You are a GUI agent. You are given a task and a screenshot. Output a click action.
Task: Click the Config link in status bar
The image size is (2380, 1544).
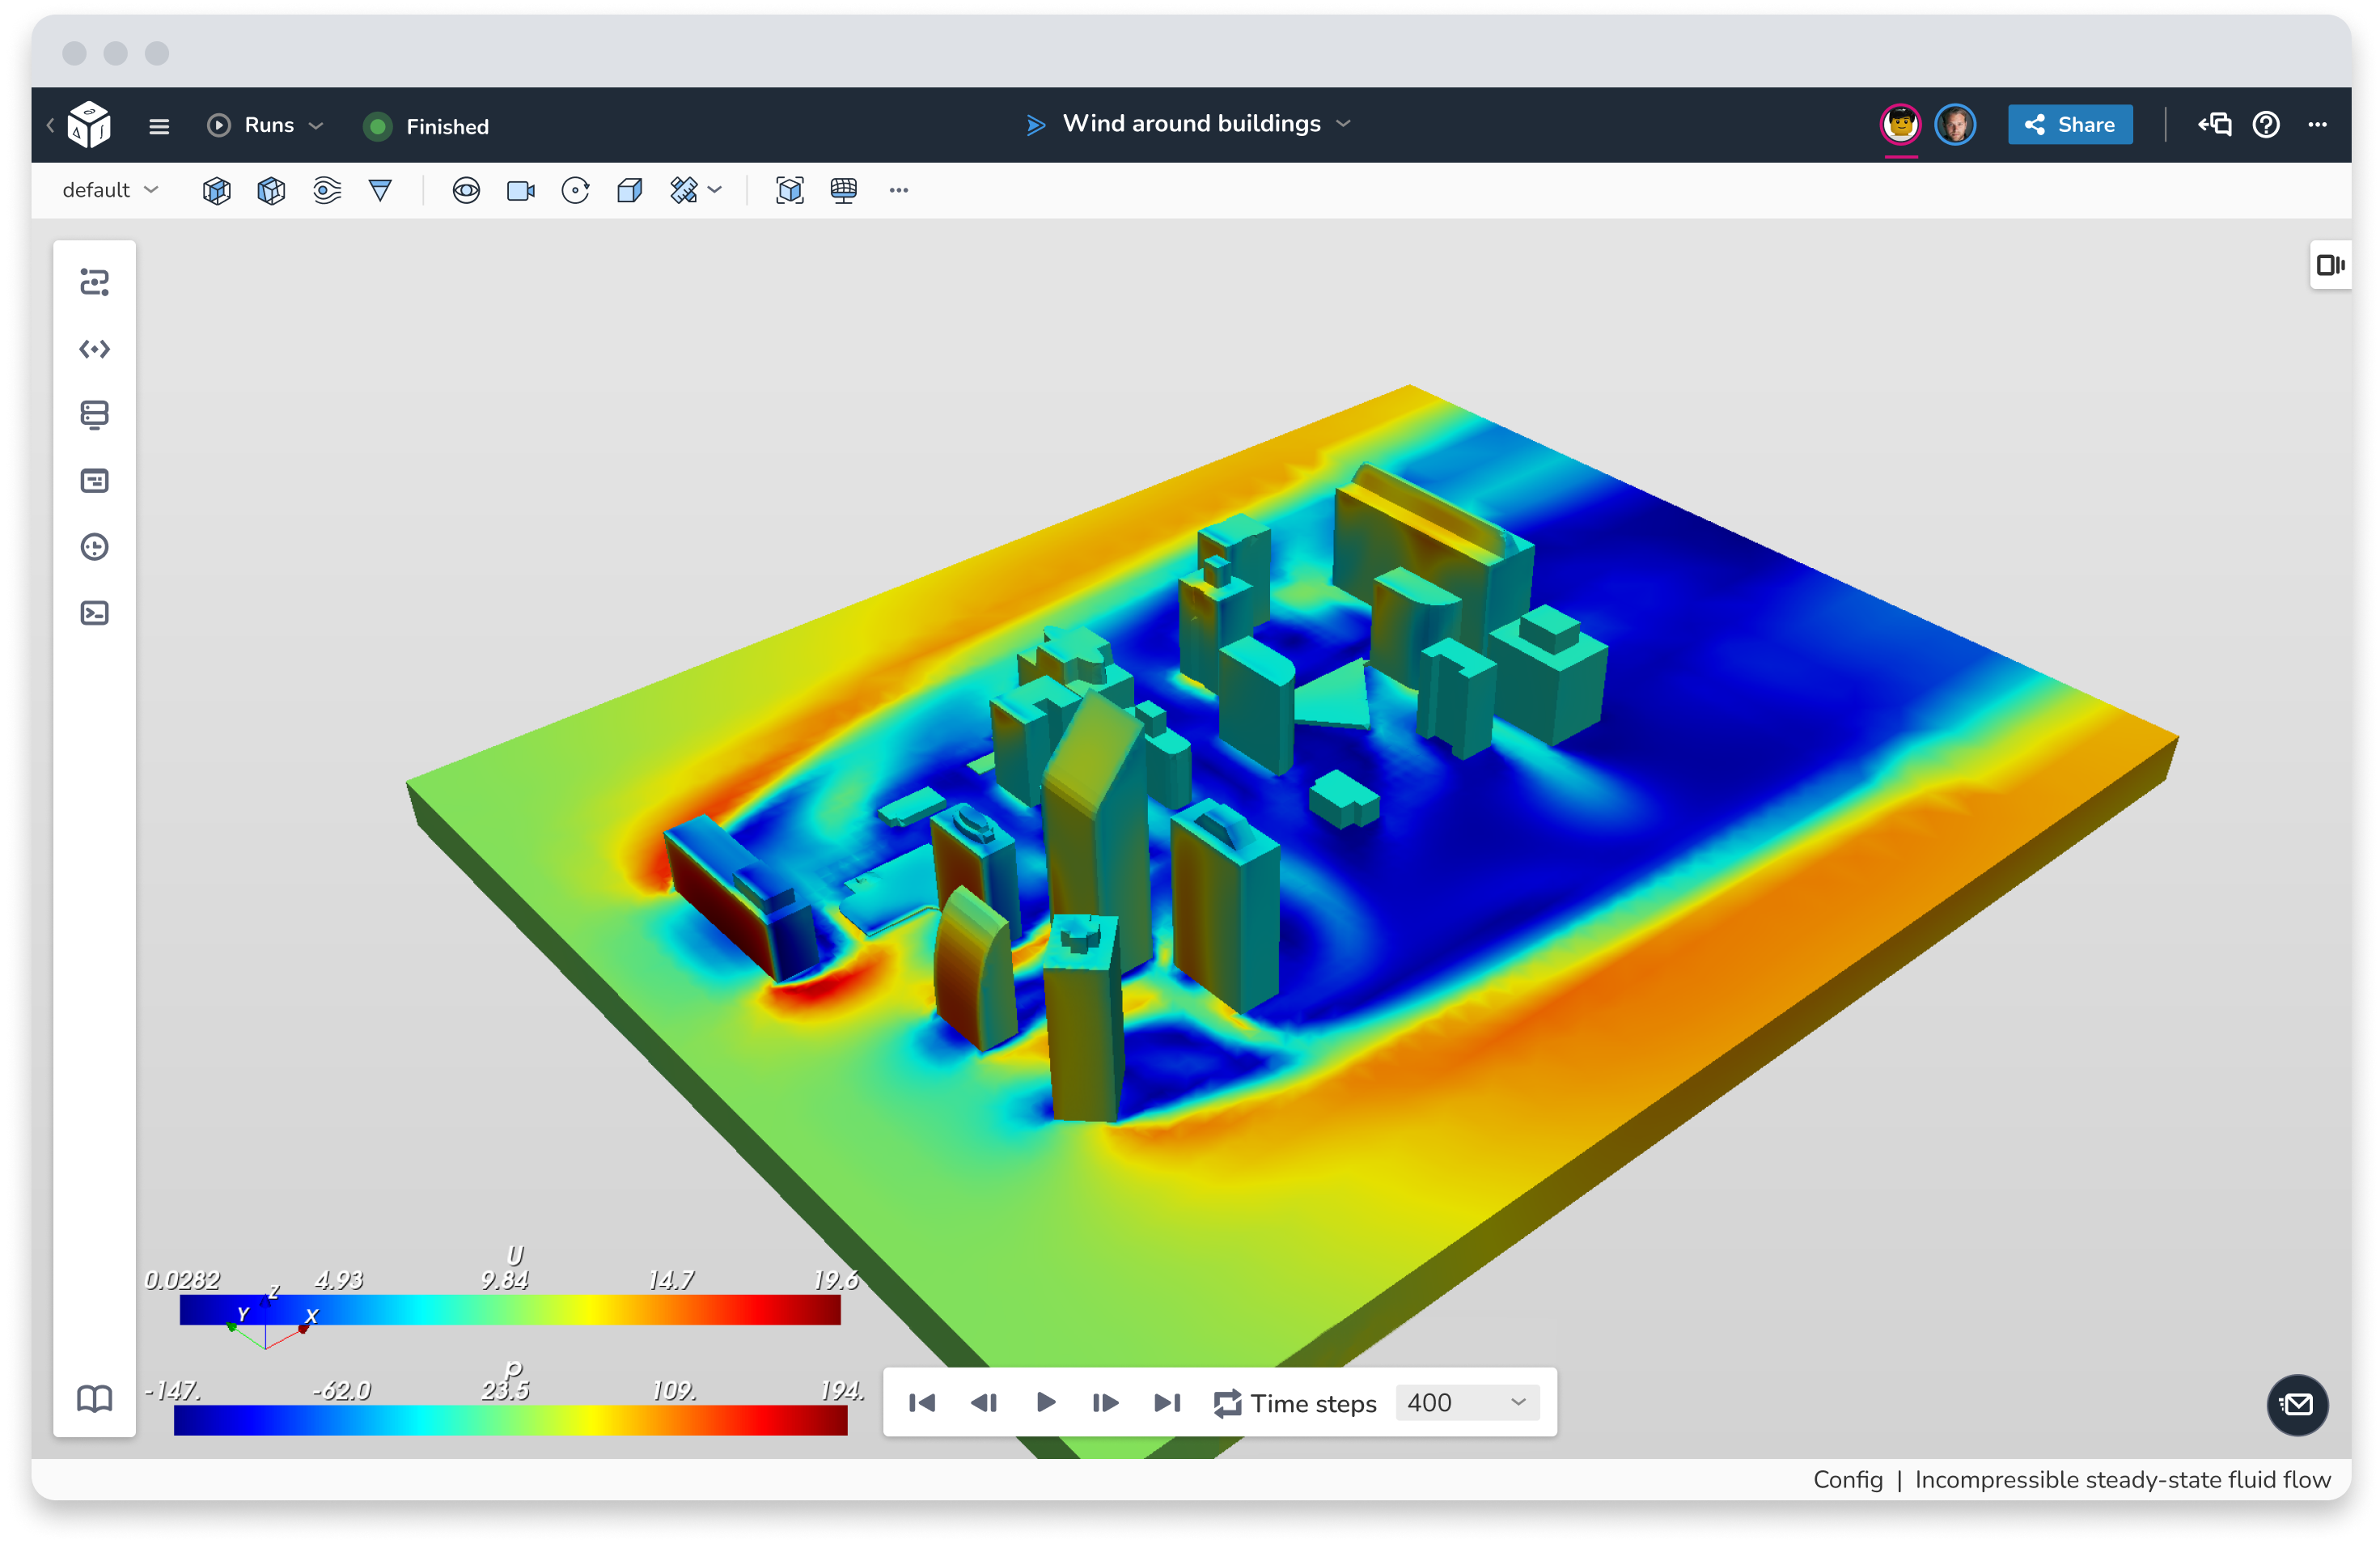click(1847, 1479)
